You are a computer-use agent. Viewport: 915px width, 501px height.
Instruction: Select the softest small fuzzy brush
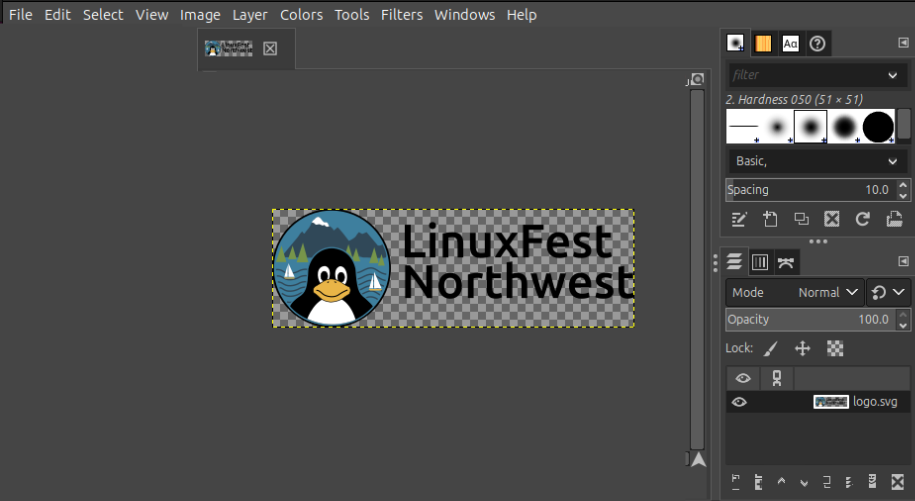click(x=777, y=126)
